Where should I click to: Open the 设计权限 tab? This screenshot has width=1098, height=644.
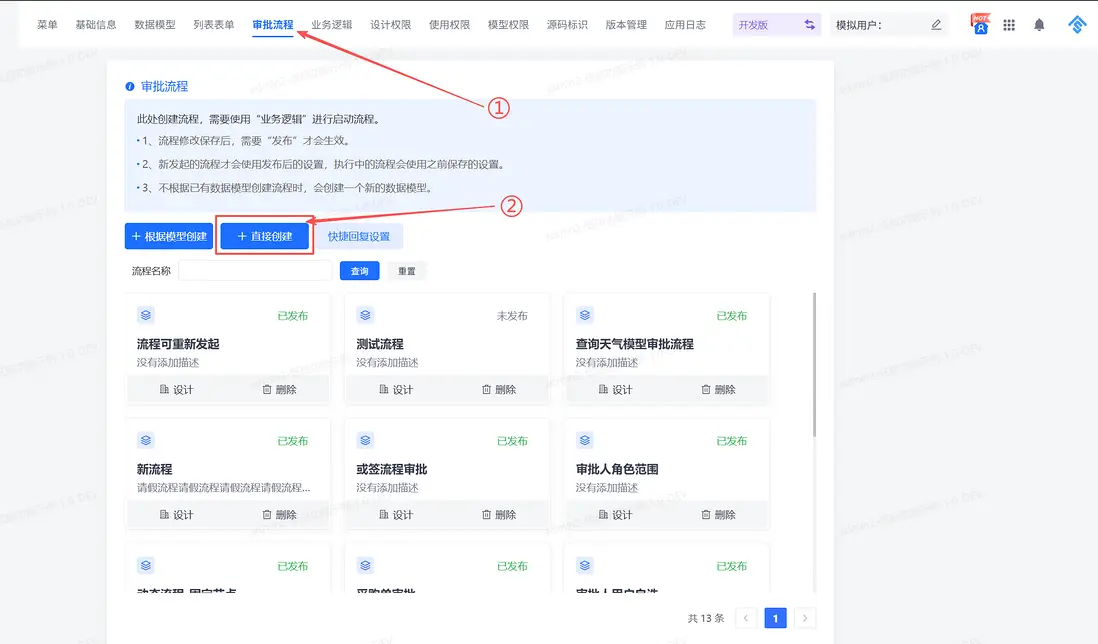pyautogui.click(x=390, y=24)
